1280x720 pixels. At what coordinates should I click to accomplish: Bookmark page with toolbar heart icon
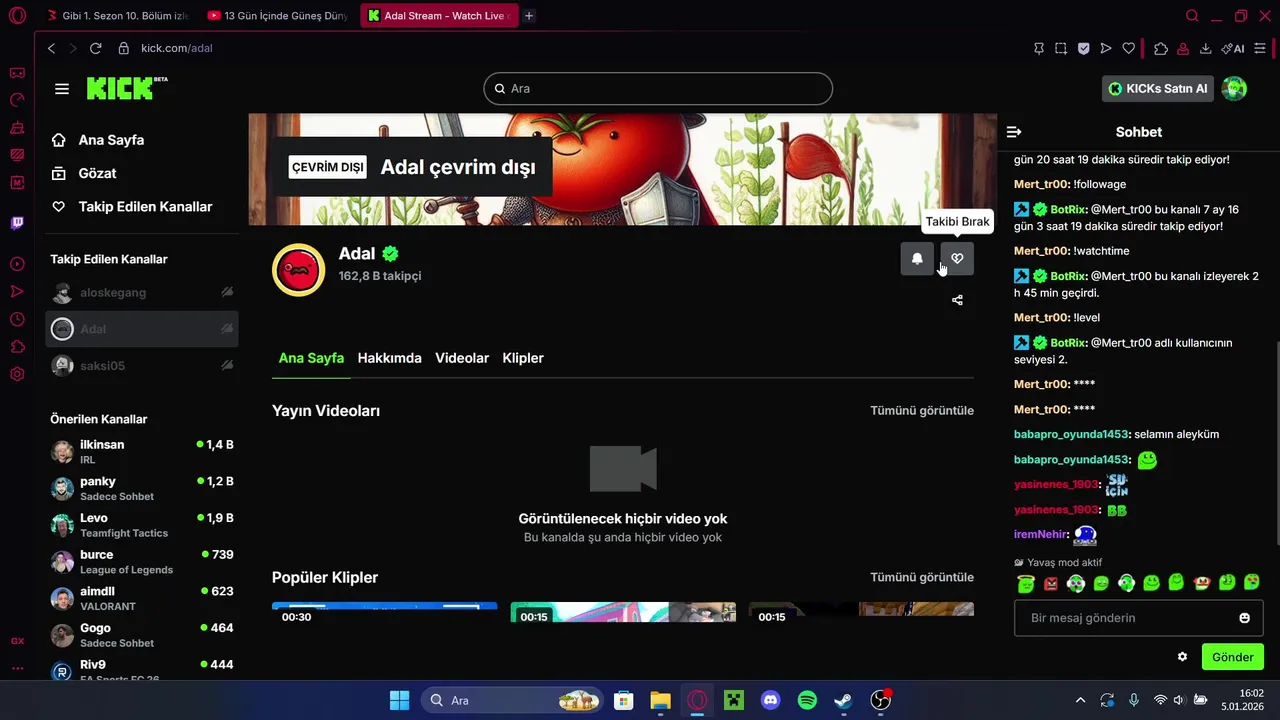[x=1129, y=48]
